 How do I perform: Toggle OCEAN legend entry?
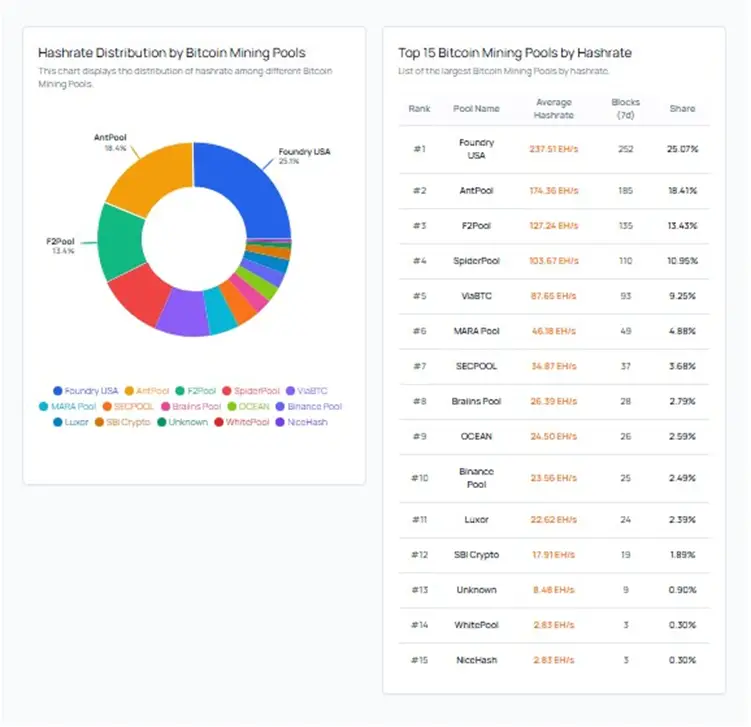point(249,407)
